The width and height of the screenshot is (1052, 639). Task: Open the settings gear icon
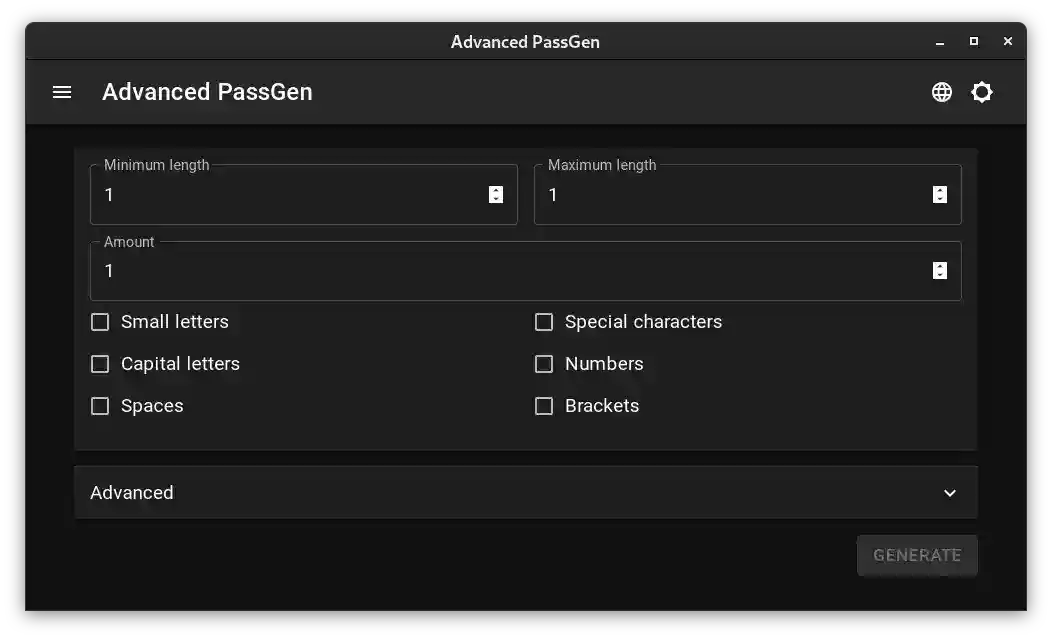click(x=981, y=91)
